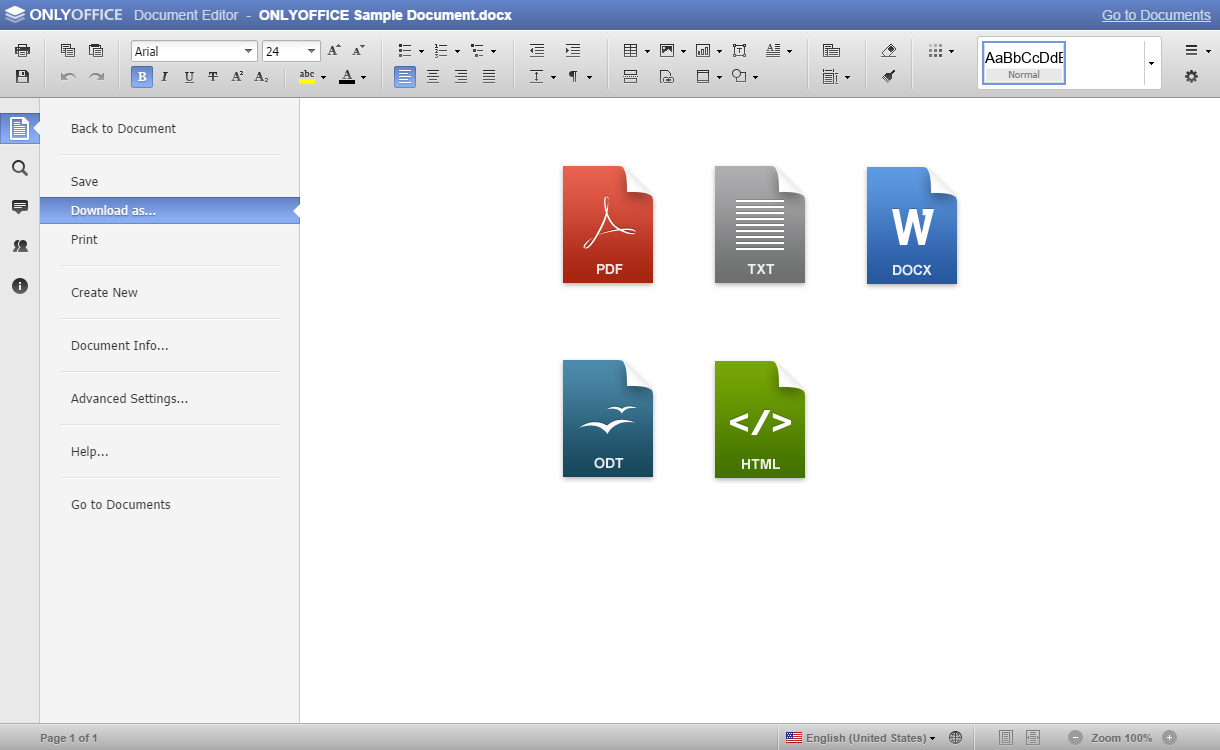This screenshot has height=750, width=1220.
Task: Select Align Left paragraph alignment
Action: pos(404,76)
